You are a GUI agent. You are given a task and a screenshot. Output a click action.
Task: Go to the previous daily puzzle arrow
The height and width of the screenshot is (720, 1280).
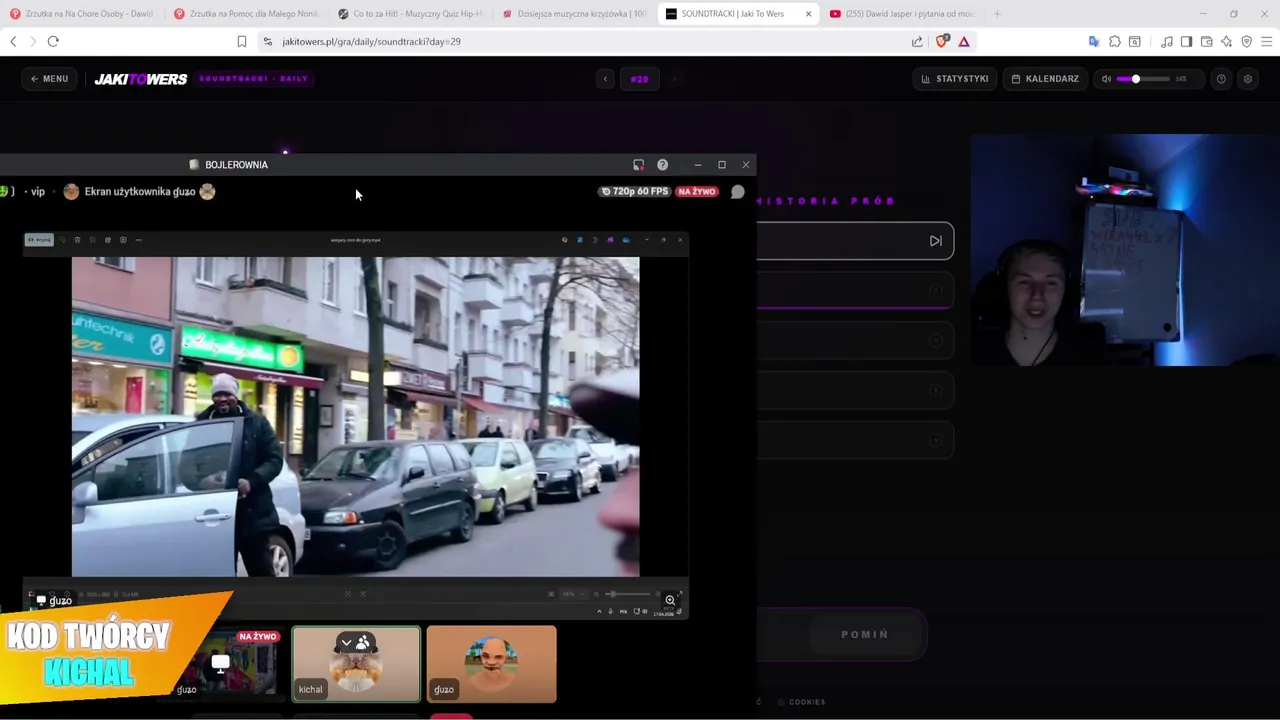pos(604,79)
